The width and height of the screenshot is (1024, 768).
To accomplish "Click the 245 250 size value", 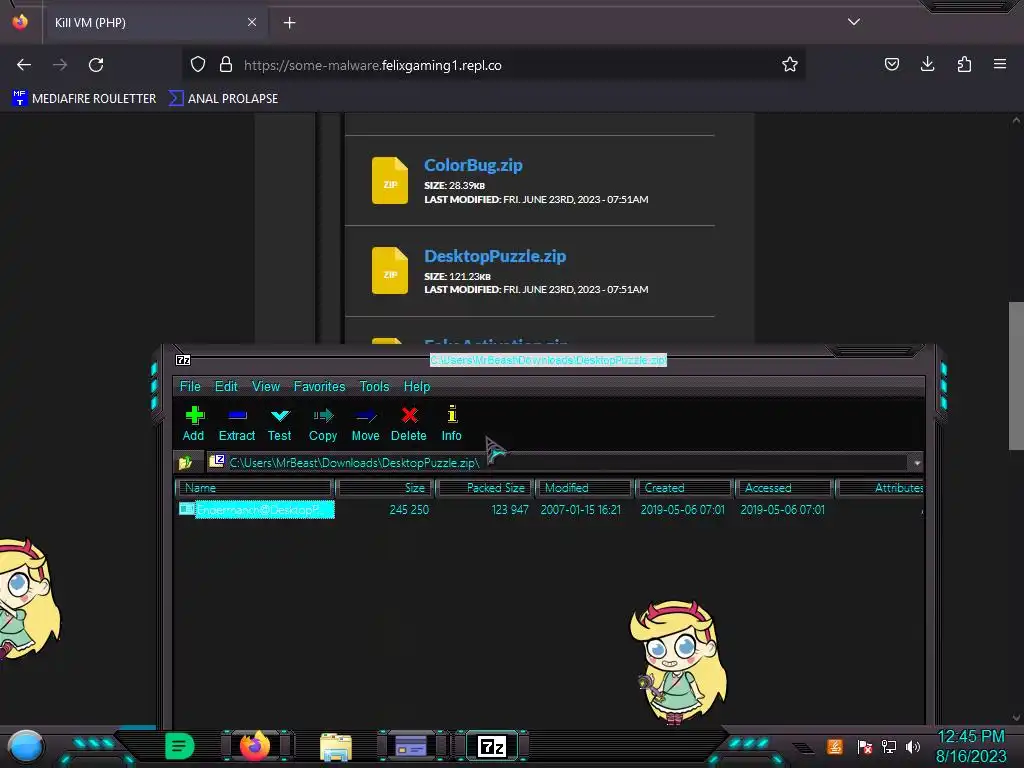I will coord(409,509).
